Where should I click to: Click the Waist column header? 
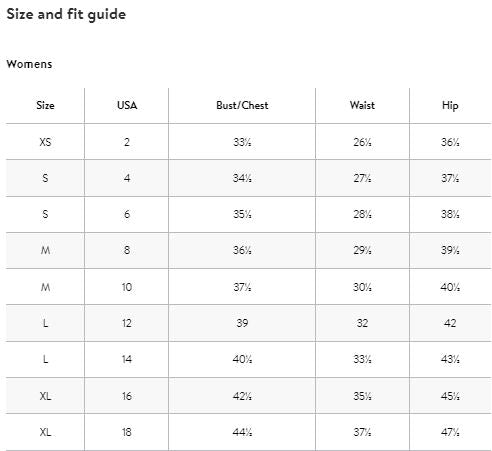[362, 106]
